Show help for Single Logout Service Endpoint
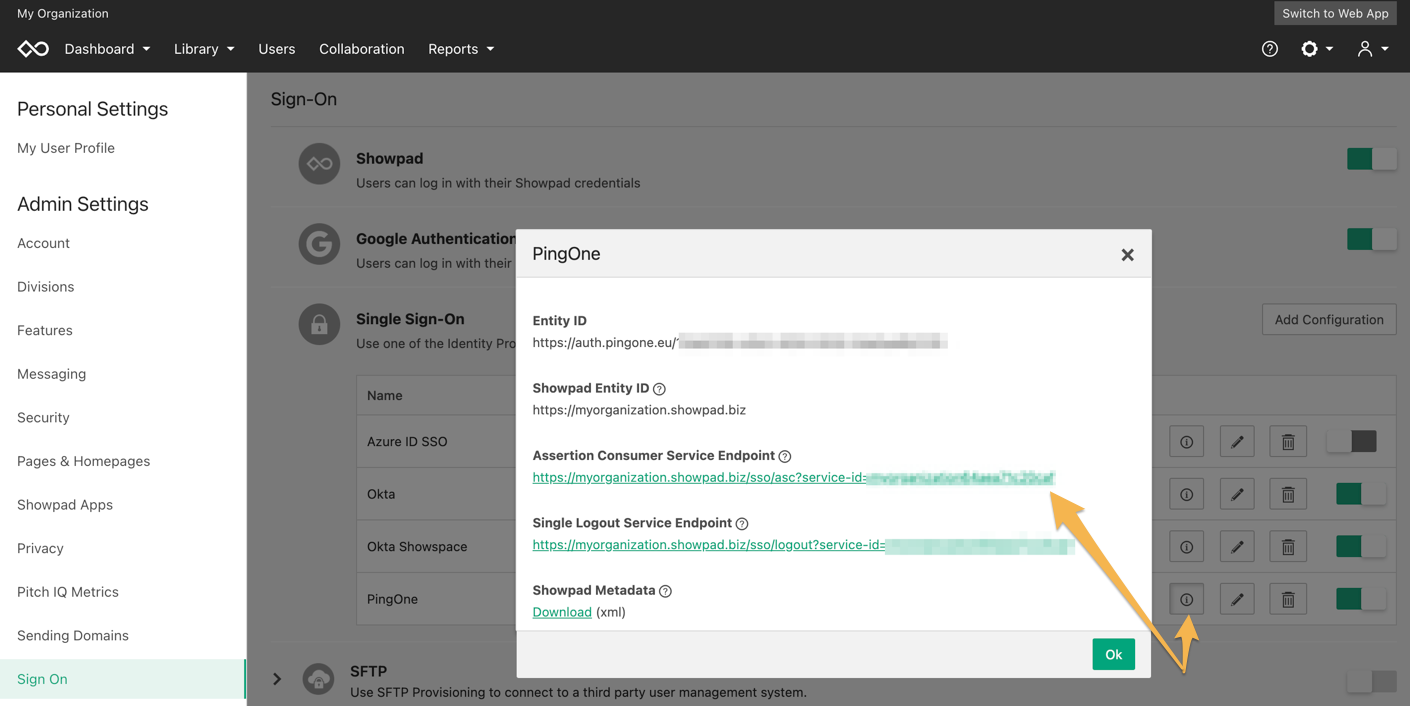1410x706 pixels. (742, 523)
